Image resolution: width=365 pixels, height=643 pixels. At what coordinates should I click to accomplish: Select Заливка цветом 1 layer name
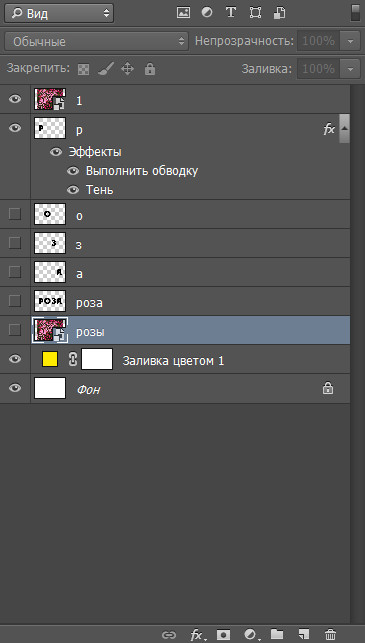point(173,361)
